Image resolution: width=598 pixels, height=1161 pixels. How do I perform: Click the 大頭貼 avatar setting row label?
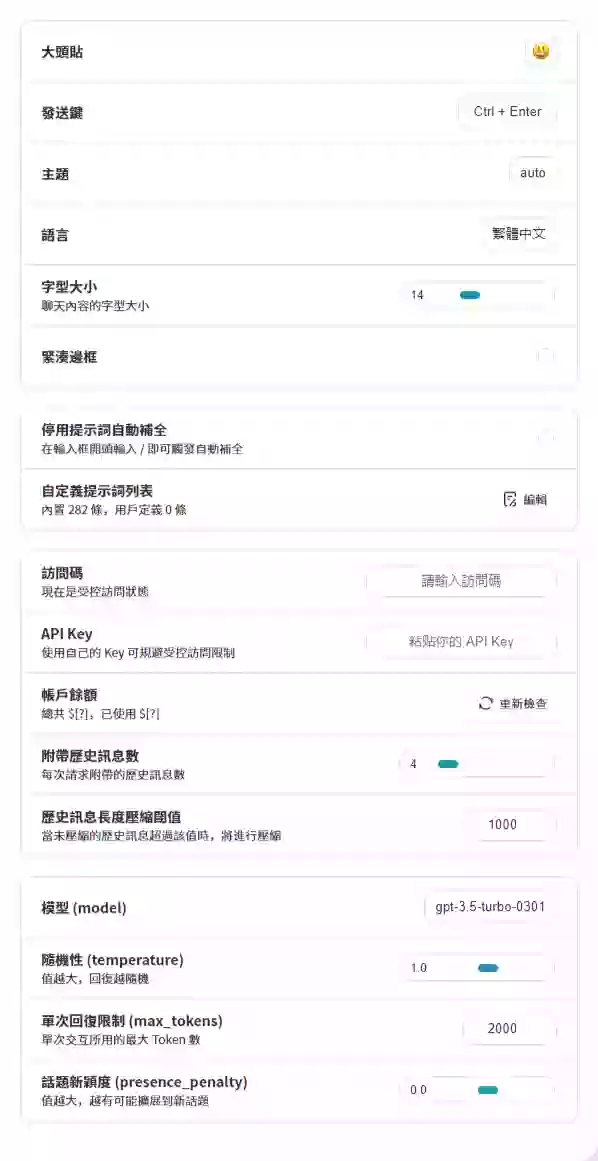(x=61, y=53)
